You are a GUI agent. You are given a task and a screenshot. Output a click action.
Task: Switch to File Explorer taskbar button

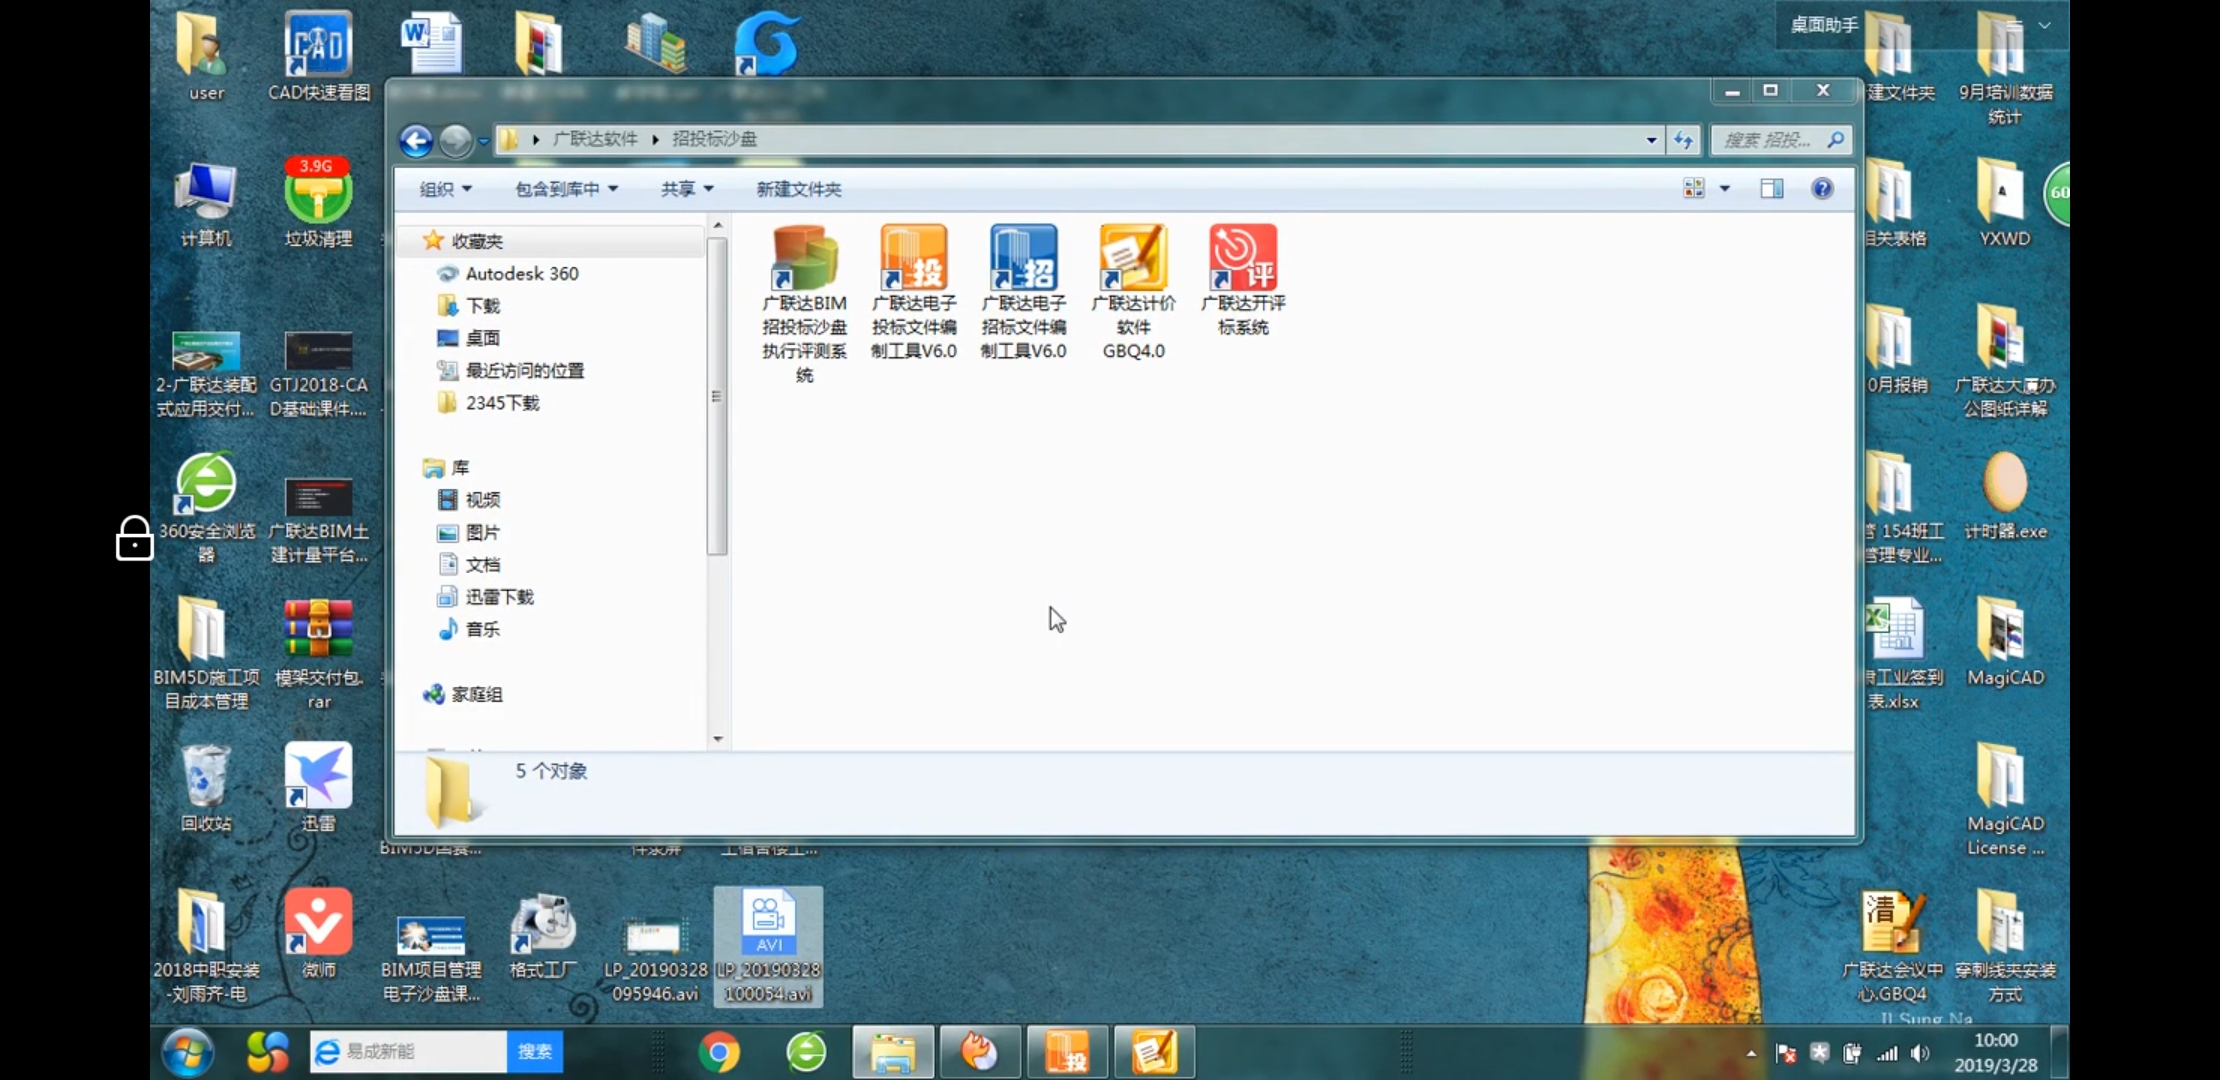pos(893,1052)
